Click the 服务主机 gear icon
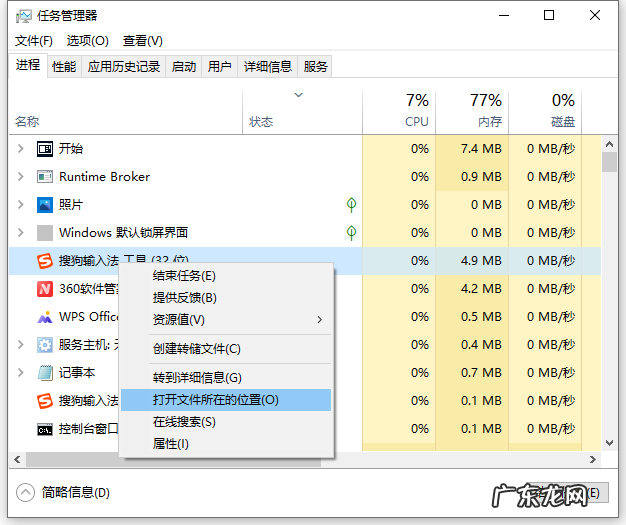 tap(45, 345)
